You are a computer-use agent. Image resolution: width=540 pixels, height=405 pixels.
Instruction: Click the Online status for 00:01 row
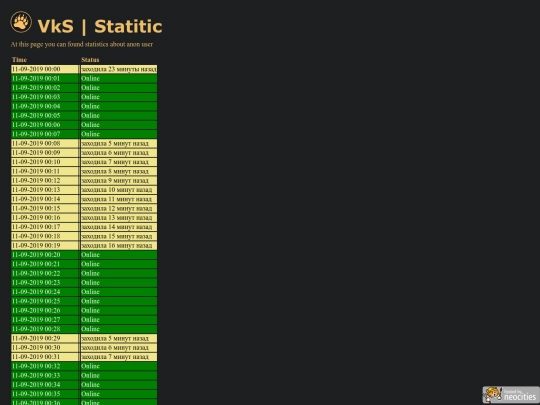pos(119,78)
